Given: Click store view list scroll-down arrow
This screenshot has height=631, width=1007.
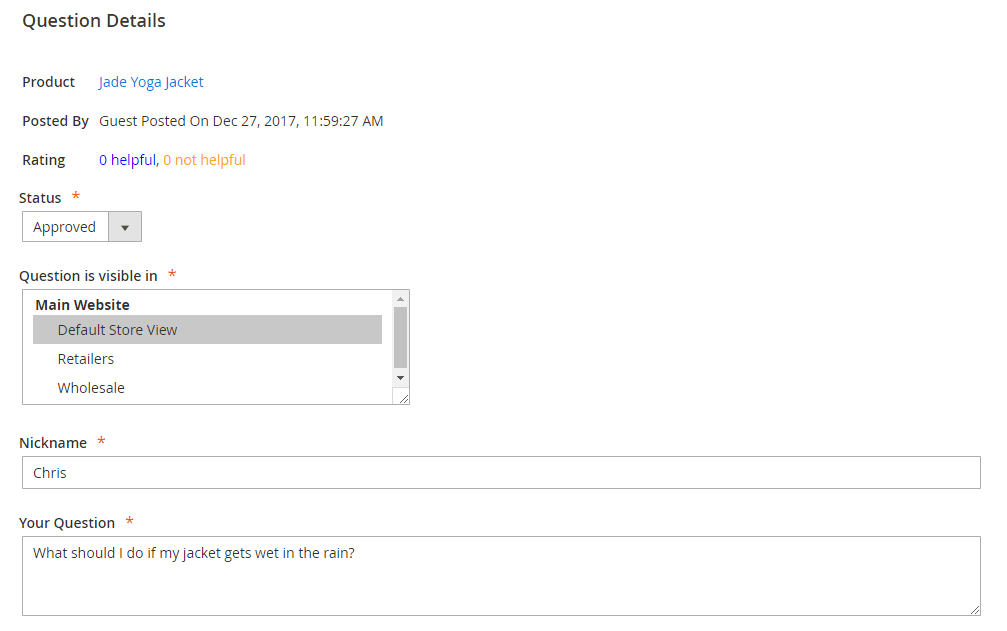Looking at the screenshot, I should click(x=401, y=378).
